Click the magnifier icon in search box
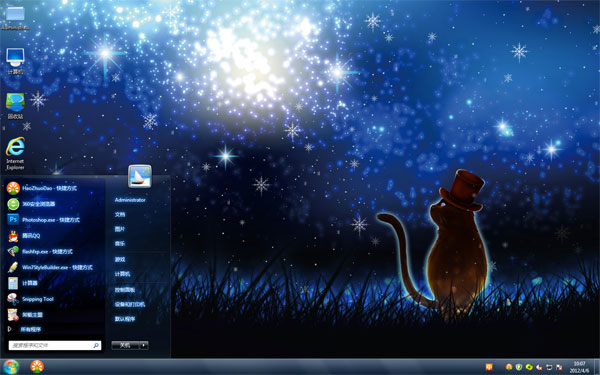Viewport: 600px width, 375px height. [x=96, y=345]
